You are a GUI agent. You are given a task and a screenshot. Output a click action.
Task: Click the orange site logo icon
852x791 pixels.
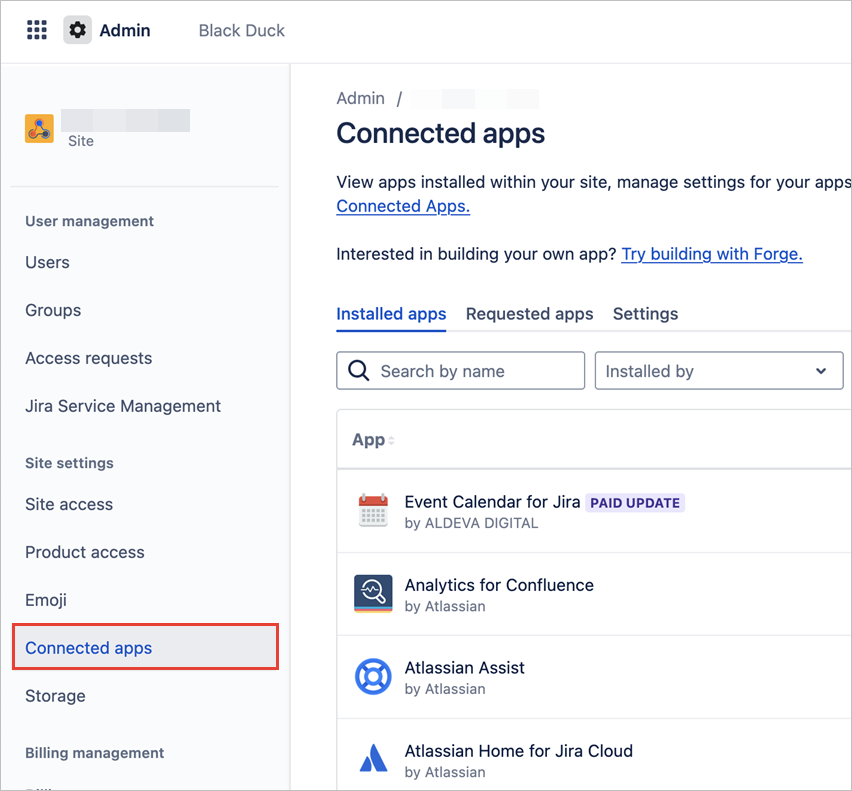pos(39,129)
